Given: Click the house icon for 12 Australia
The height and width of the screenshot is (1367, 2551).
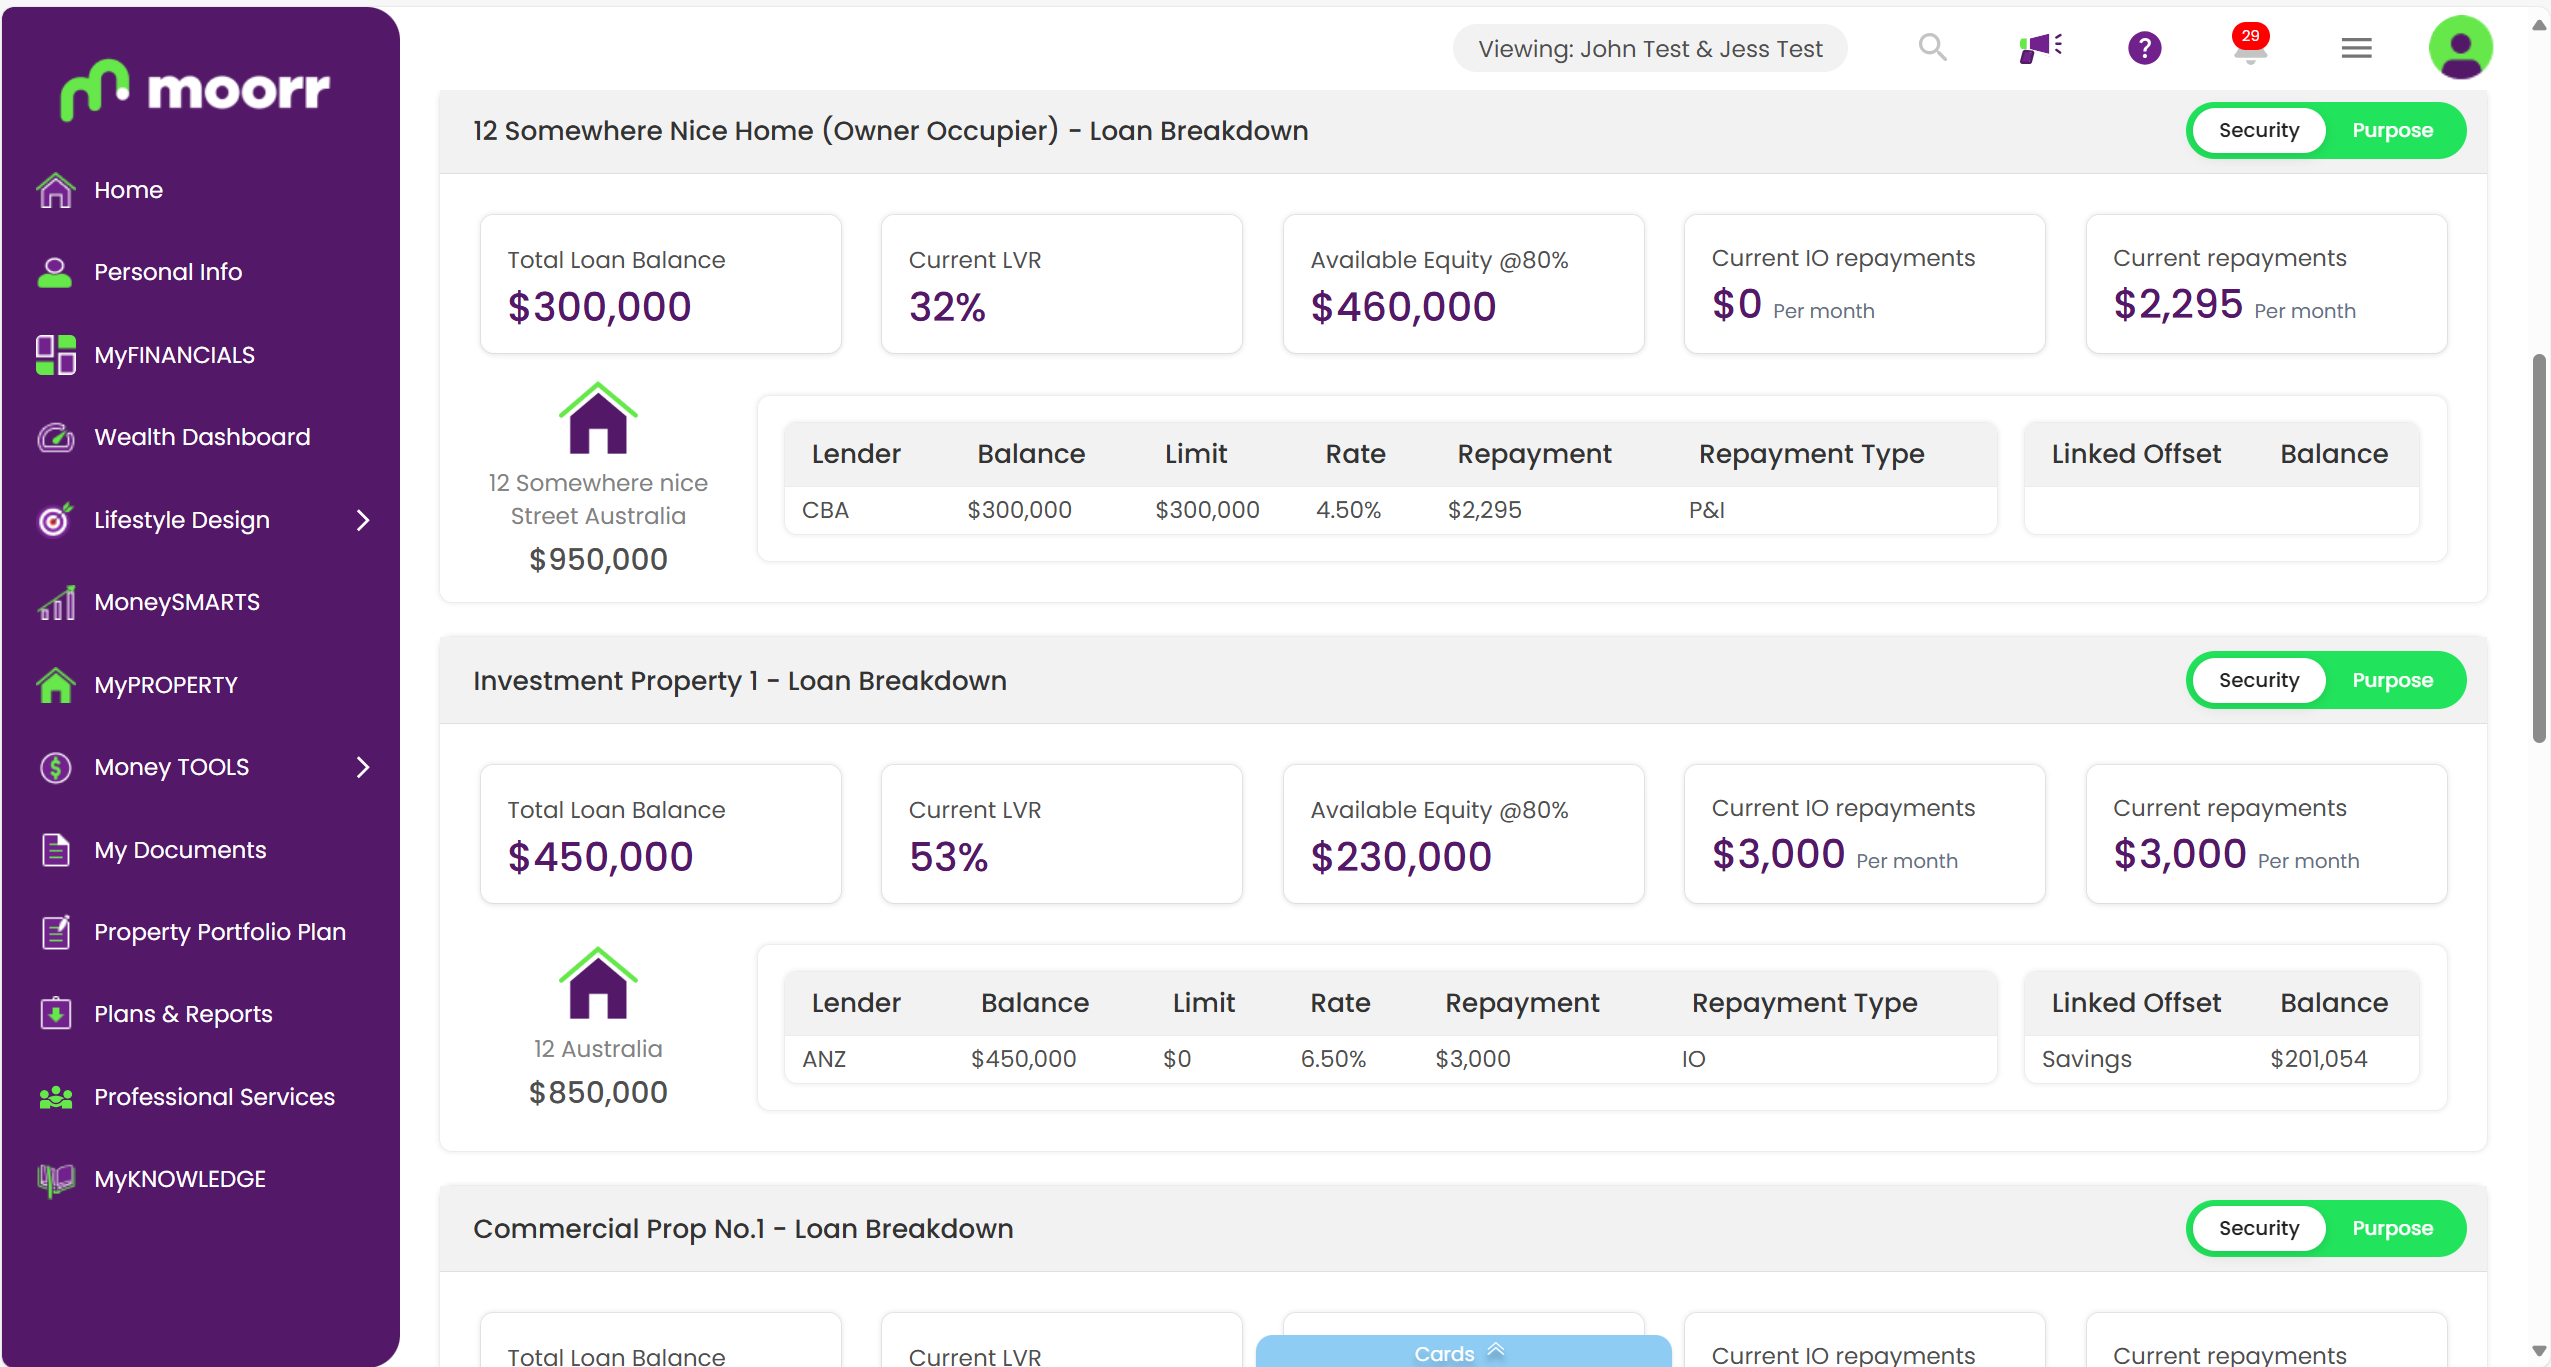Looking at the screenshot, I should click(x=598, y=983).
